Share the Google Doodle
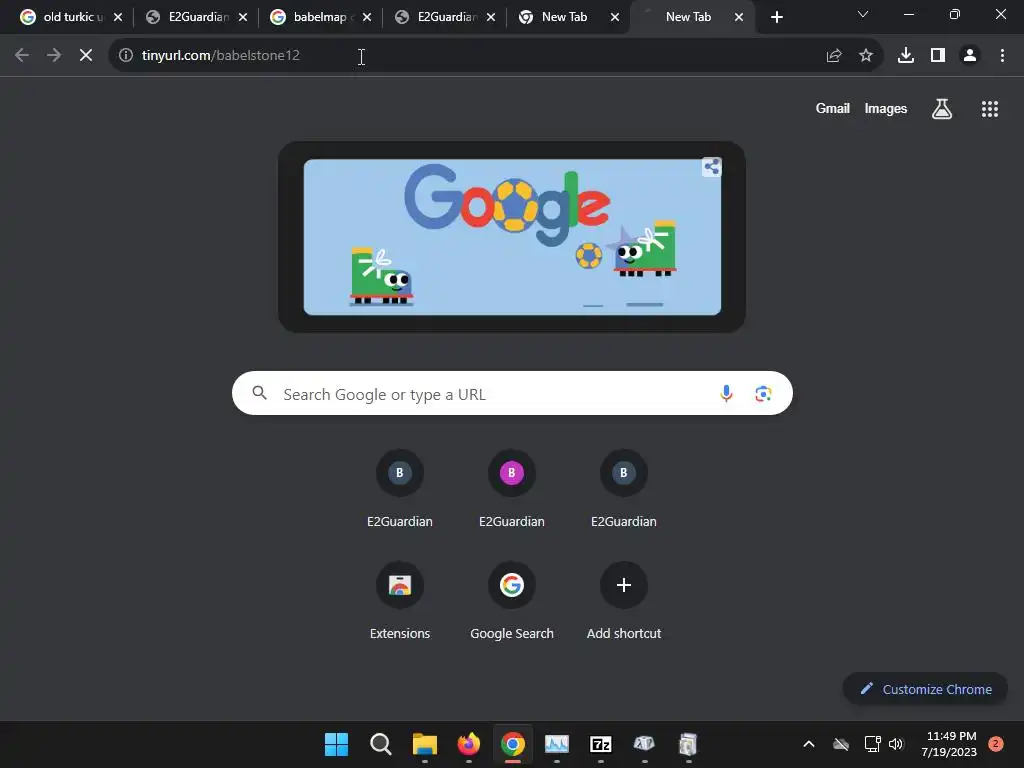Image resolution: width=1024 pixels, height=768 pixels. (x=712, y=167)
